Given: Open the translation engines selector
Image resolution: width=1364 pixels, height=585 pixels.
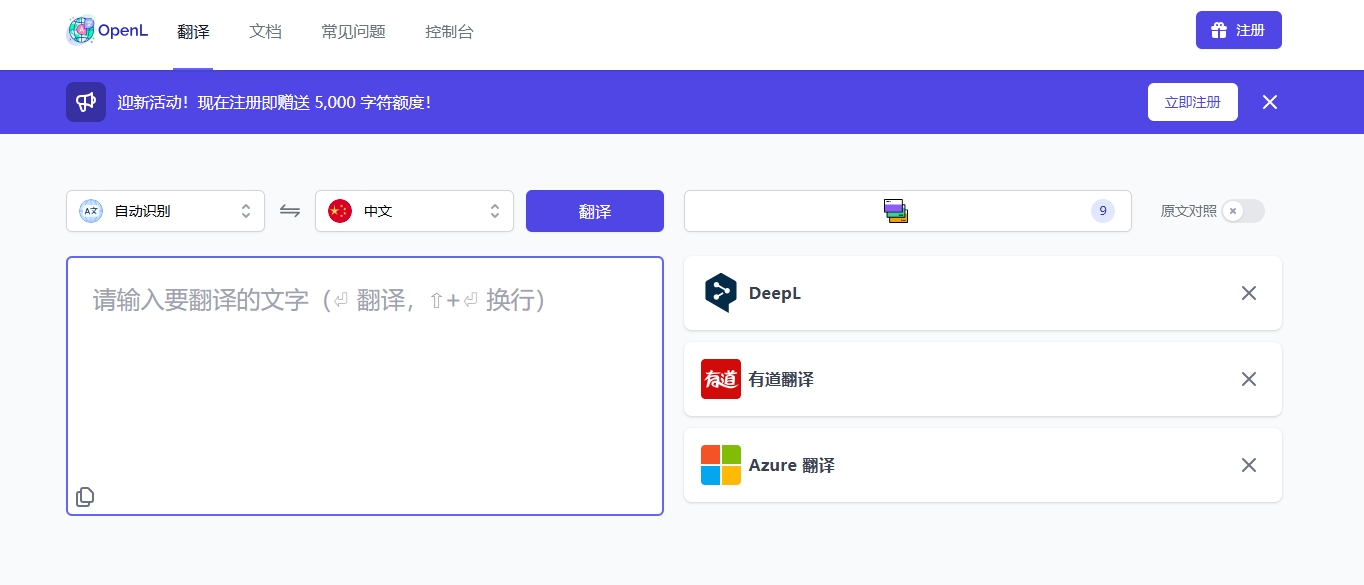Looking at the screenshot, I should click(x=907, y=211).
